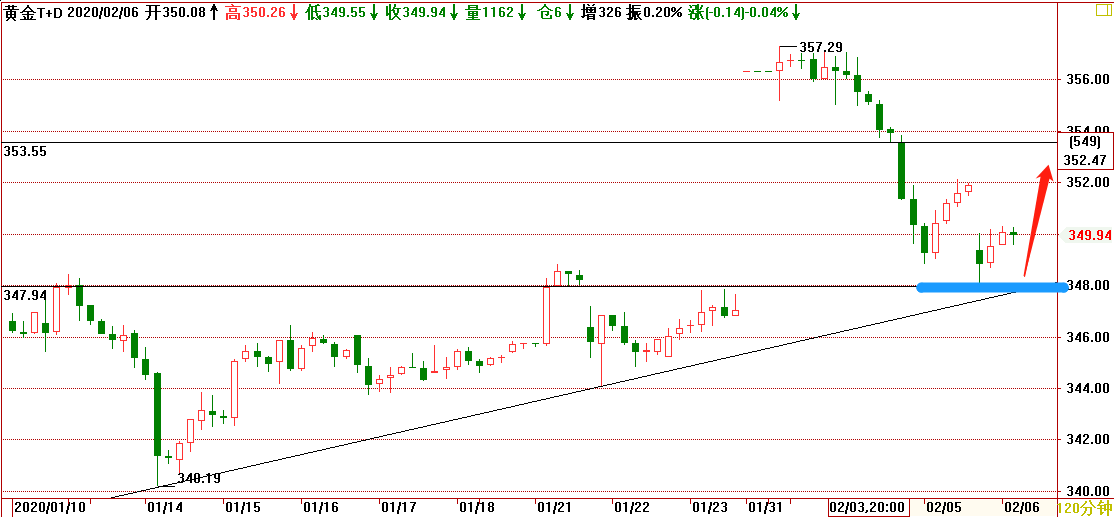1114x517 pixels.
Task: Click the 02/06 date axis label
Action: 1021,508
